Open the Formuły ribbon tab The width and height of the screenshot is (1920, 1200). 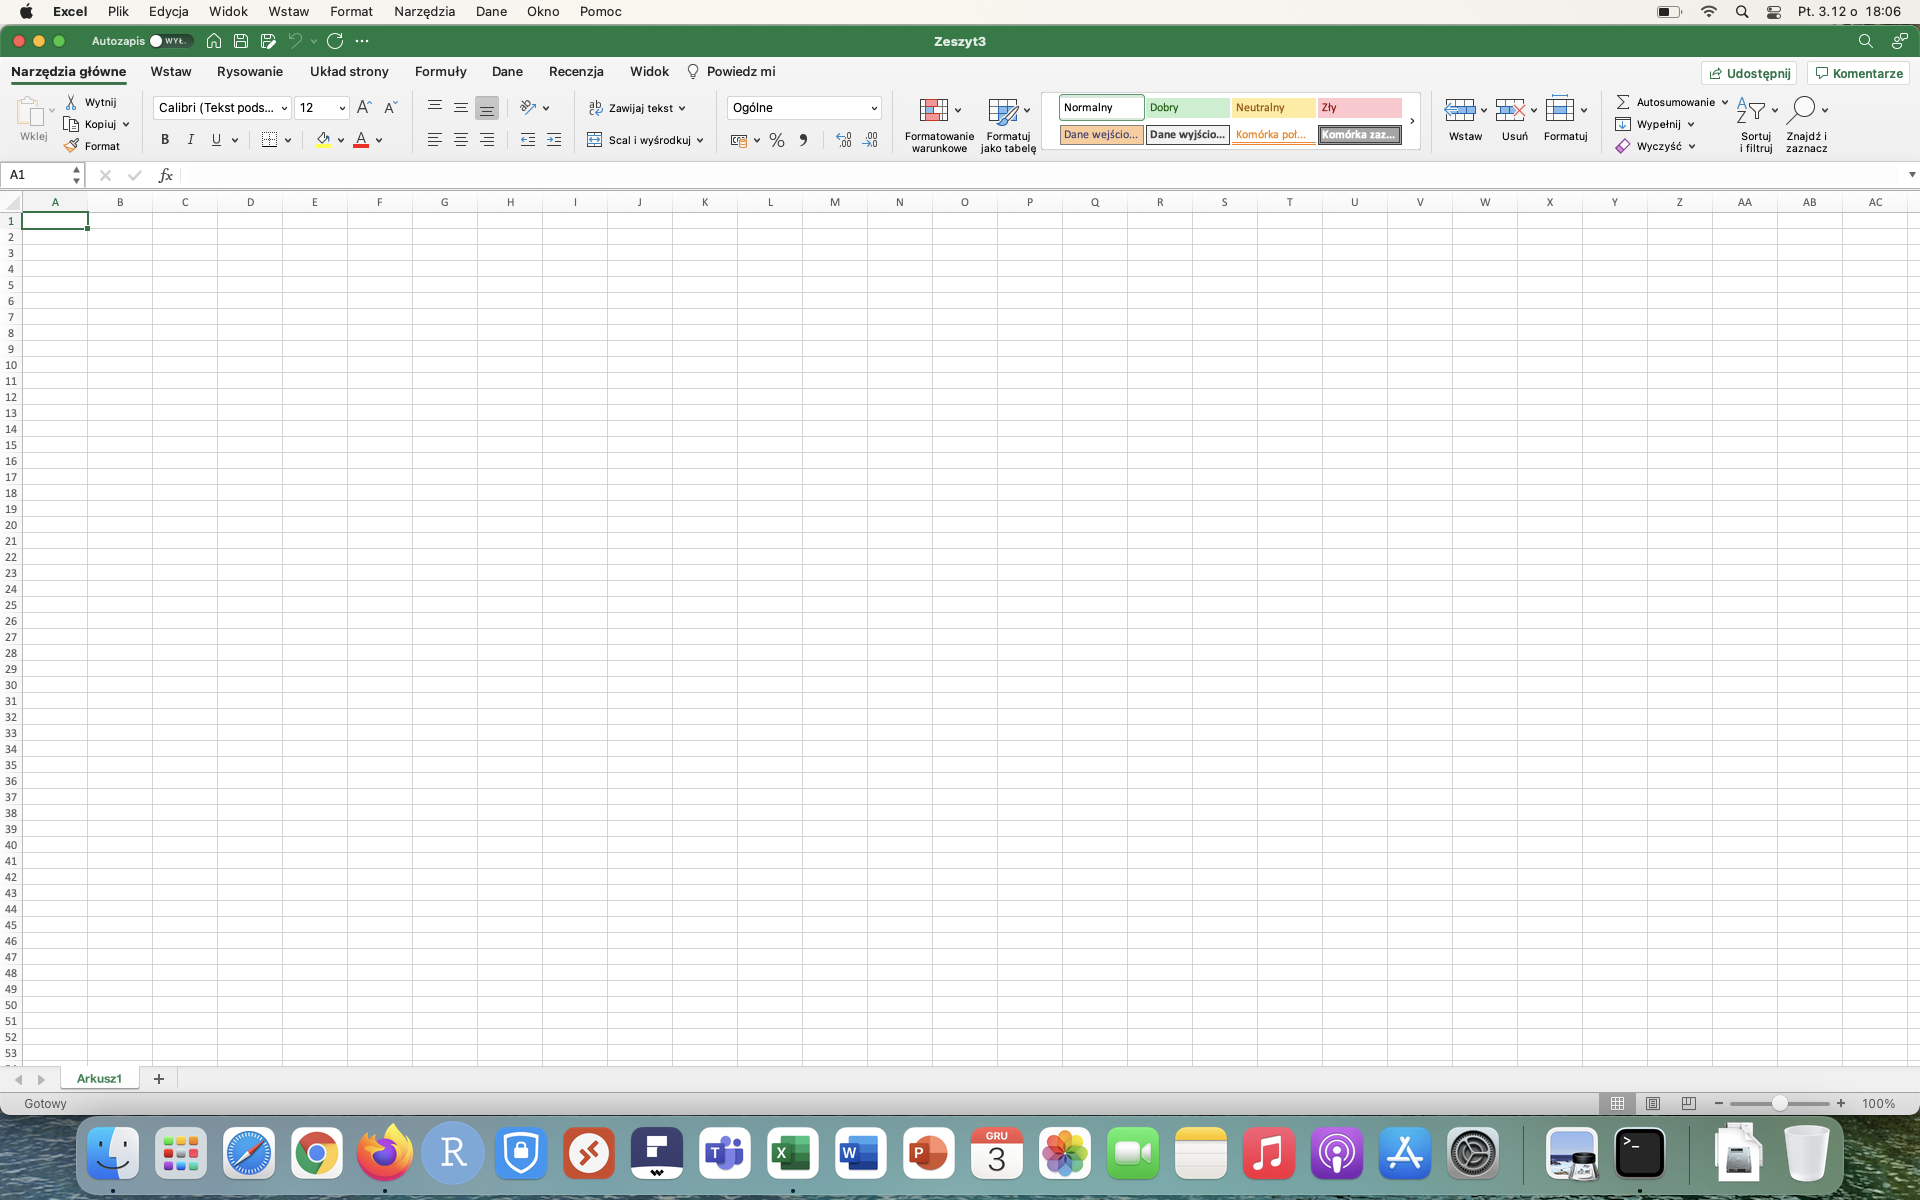coord(440,71)
